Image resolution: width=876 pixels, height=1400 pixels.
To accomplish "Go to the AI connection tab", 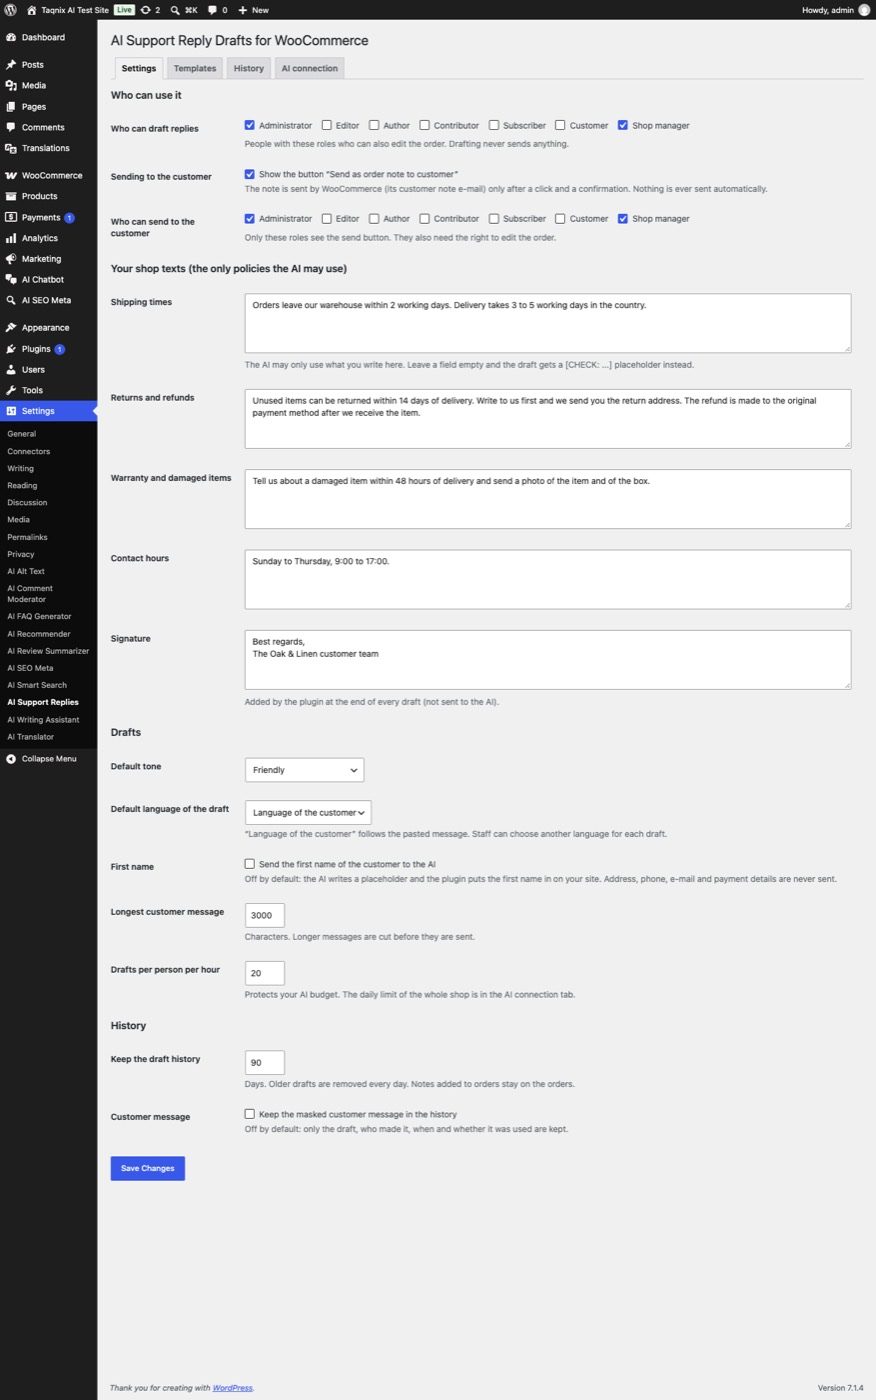I will 309,68.
